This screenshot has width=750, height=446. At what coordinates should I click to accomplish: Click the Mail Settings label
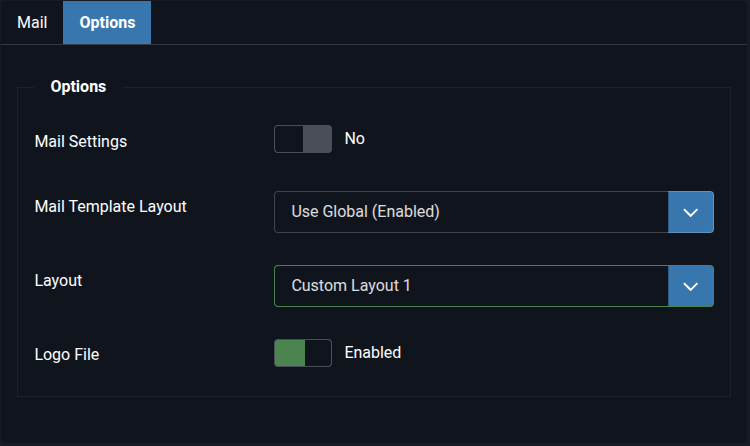pos(81,141)
